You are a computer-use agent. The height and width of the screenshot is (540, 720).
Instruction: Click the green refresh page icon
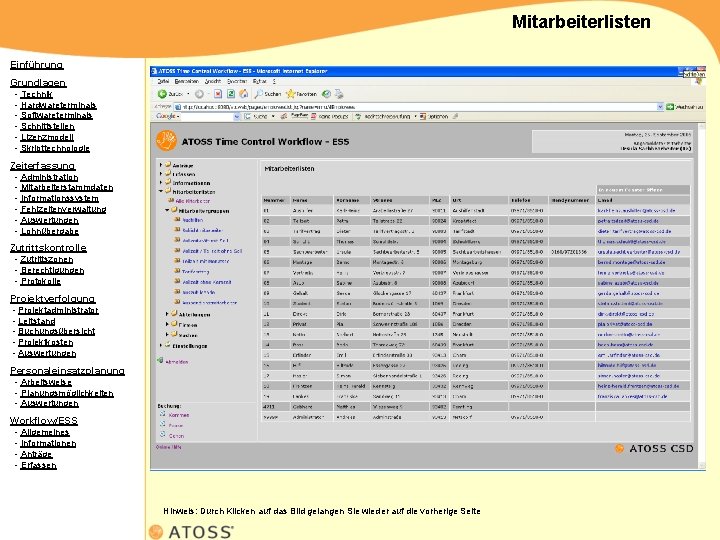231,94
